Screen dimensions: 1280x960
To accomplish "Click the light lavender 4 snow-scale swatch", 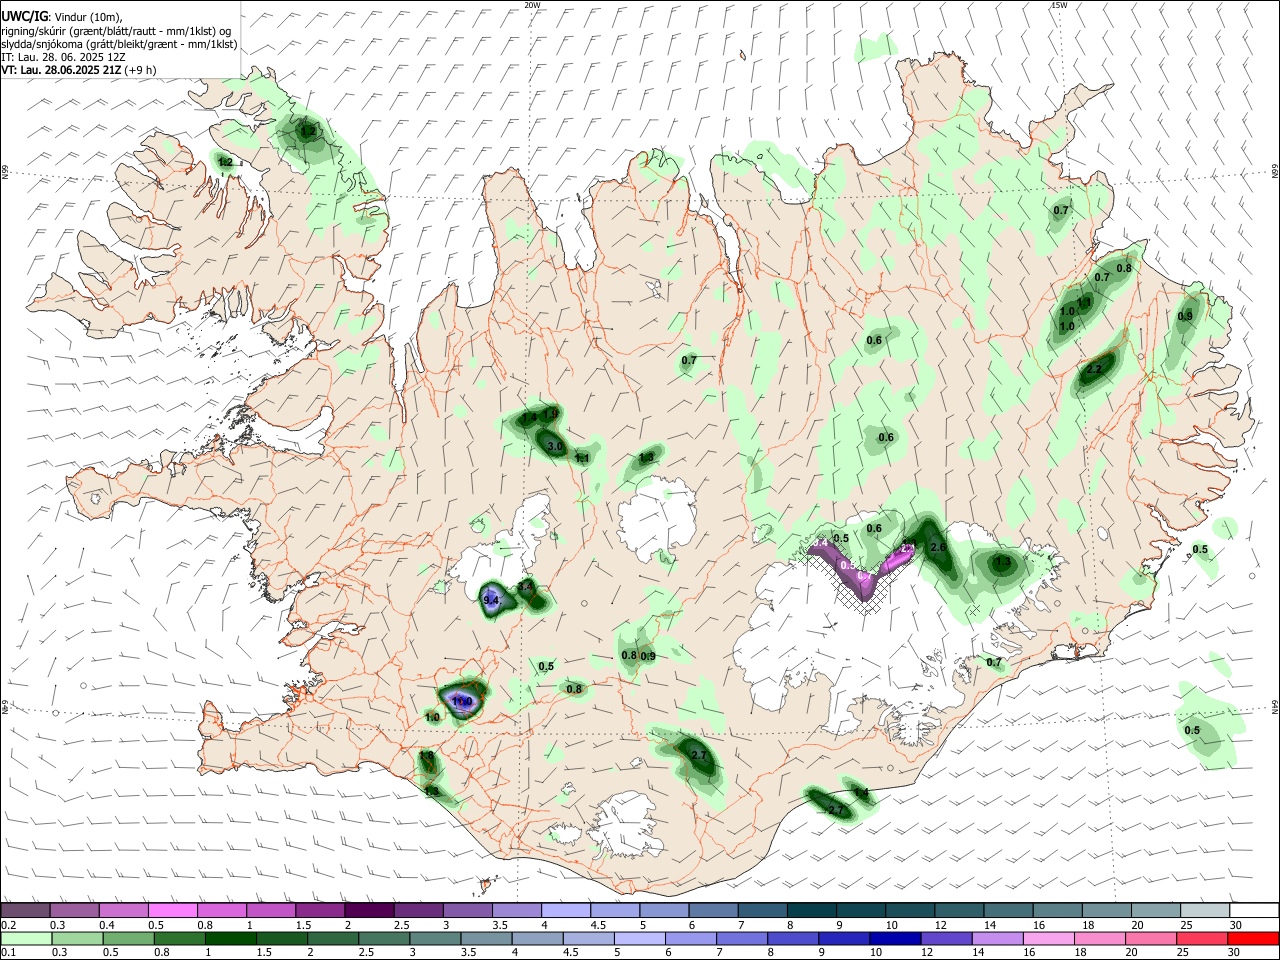I will pos(567,910).
